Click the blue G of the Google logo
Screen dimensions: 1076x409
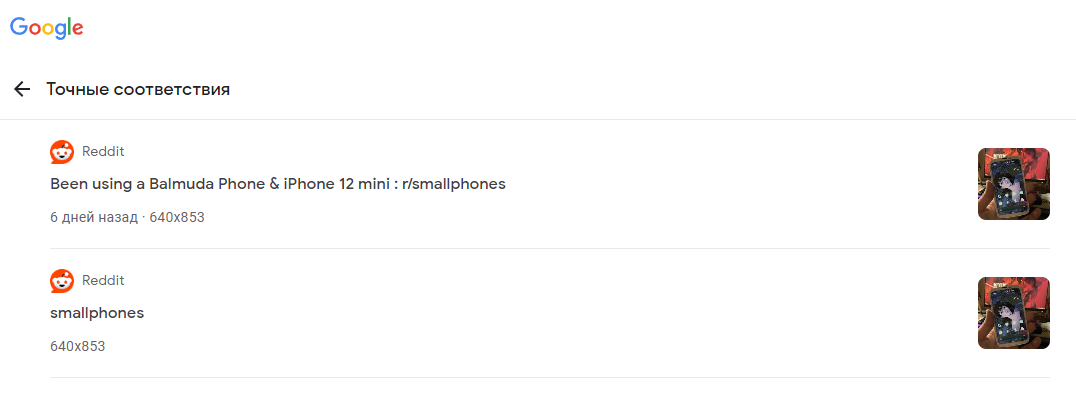19,26
